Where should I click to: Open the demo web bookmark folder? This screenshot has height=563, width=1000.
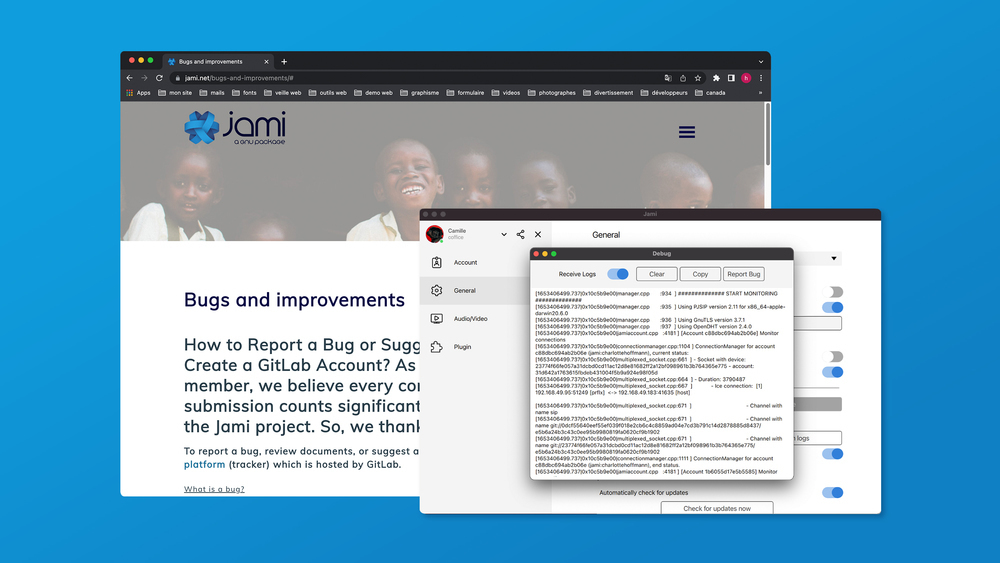pos(373,92)
